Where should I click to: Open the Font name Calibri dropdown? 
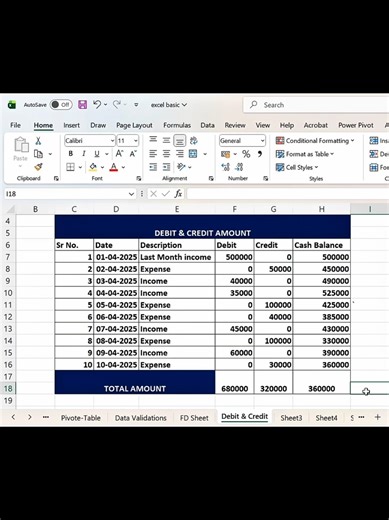coord(112,141)
